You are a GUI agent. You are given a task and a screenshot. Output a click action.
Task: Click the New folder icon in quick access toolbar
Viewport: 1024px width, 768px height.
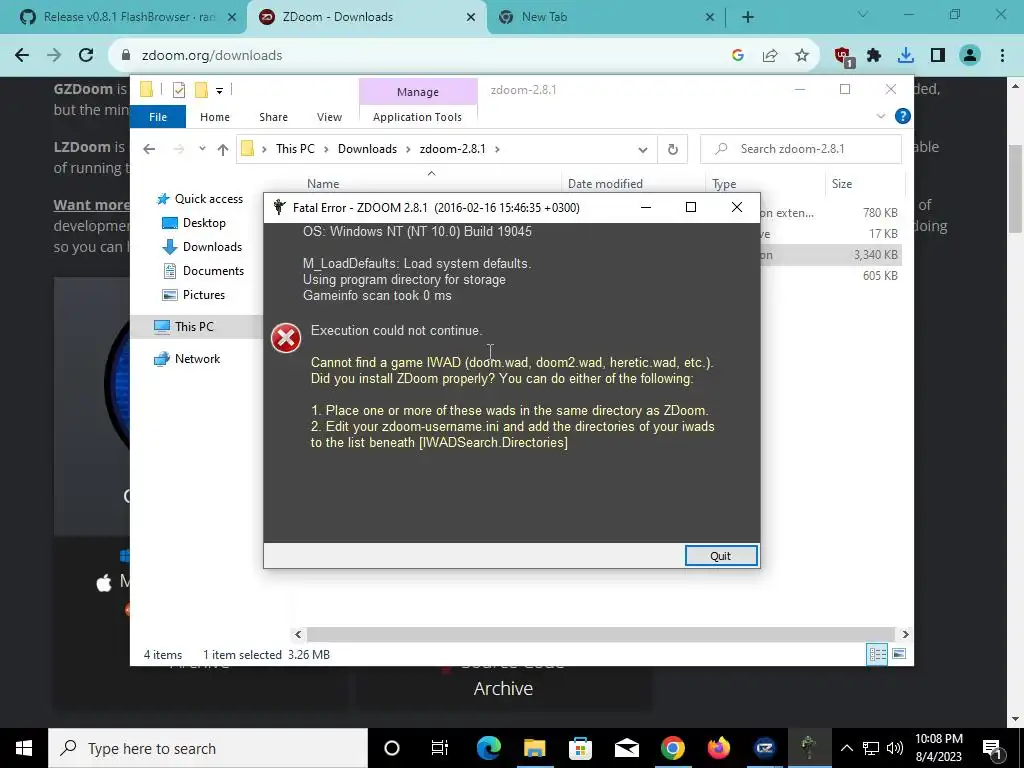pyautogui.click(x=201, y=90)
